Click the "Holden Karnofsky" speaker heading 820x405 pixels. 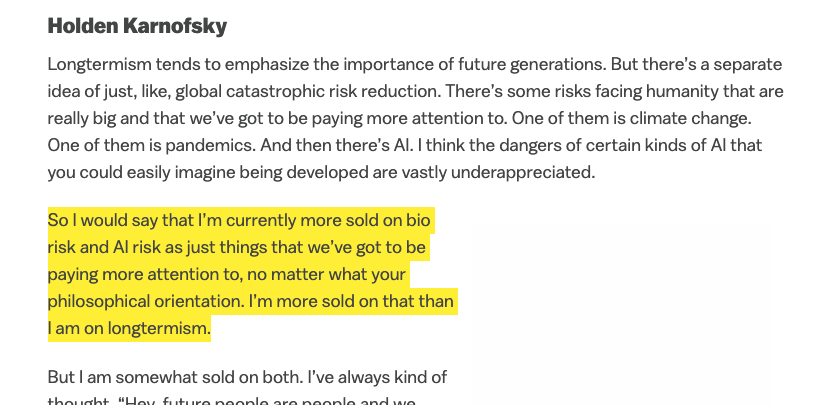(x=137, y=26)
